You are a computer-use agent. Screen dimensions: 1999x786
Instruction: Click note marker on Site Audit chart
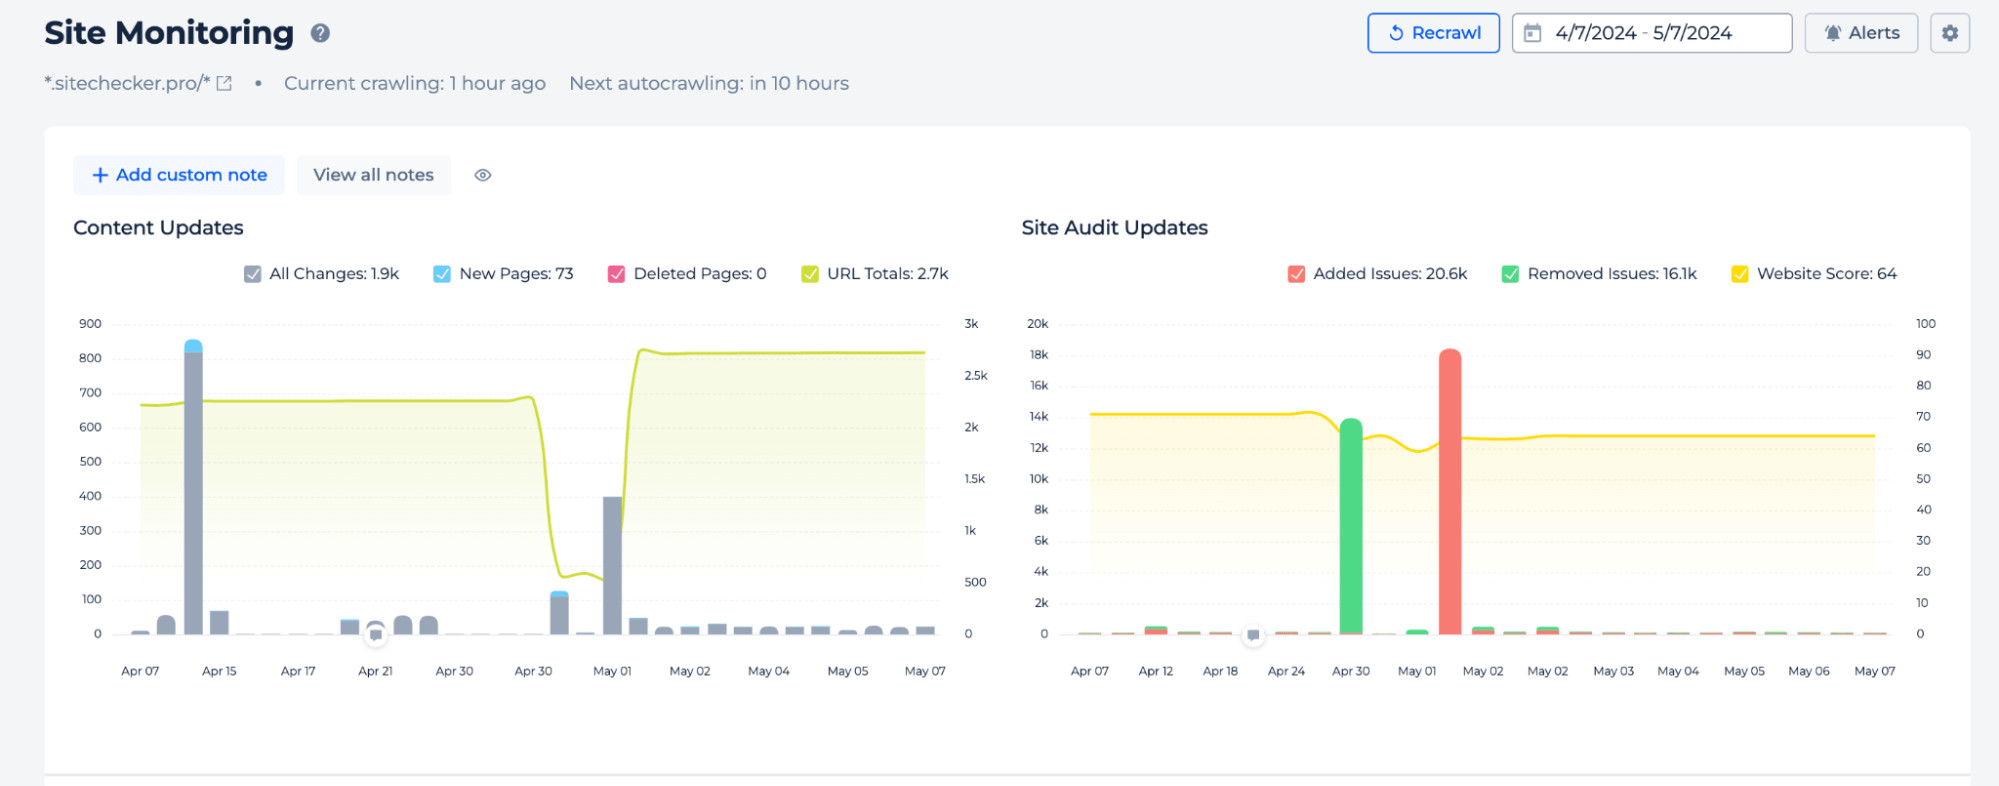point(1253,635)
